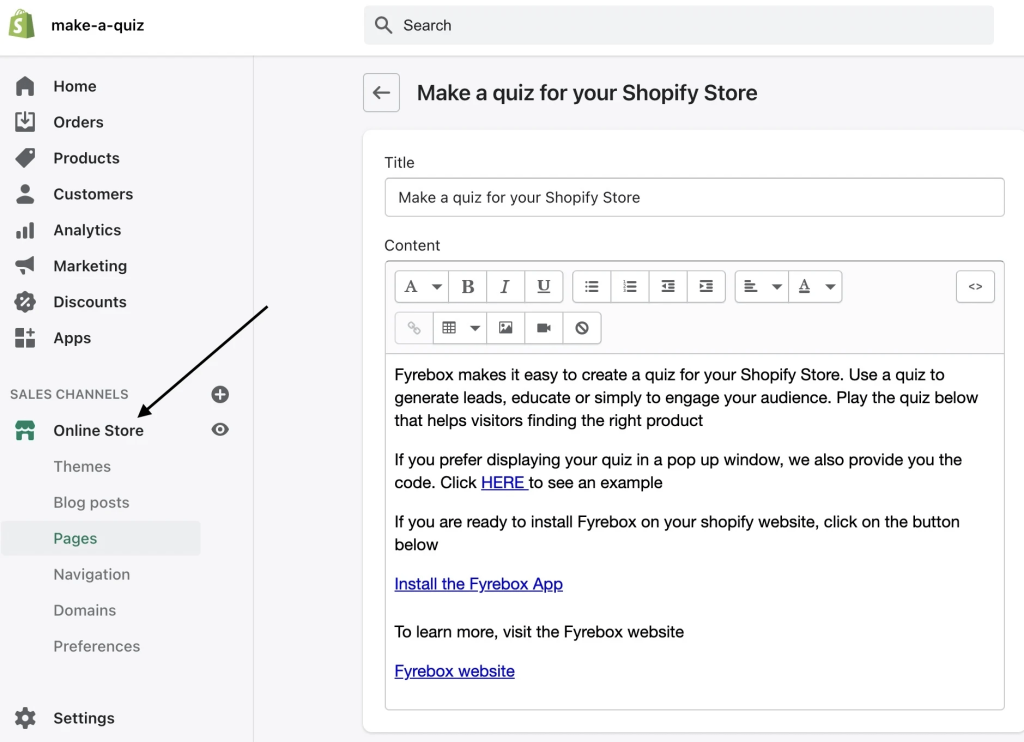Open Themes under Online Store
The width and height of the screenshot is (1024, 742).
coord(82,466)
